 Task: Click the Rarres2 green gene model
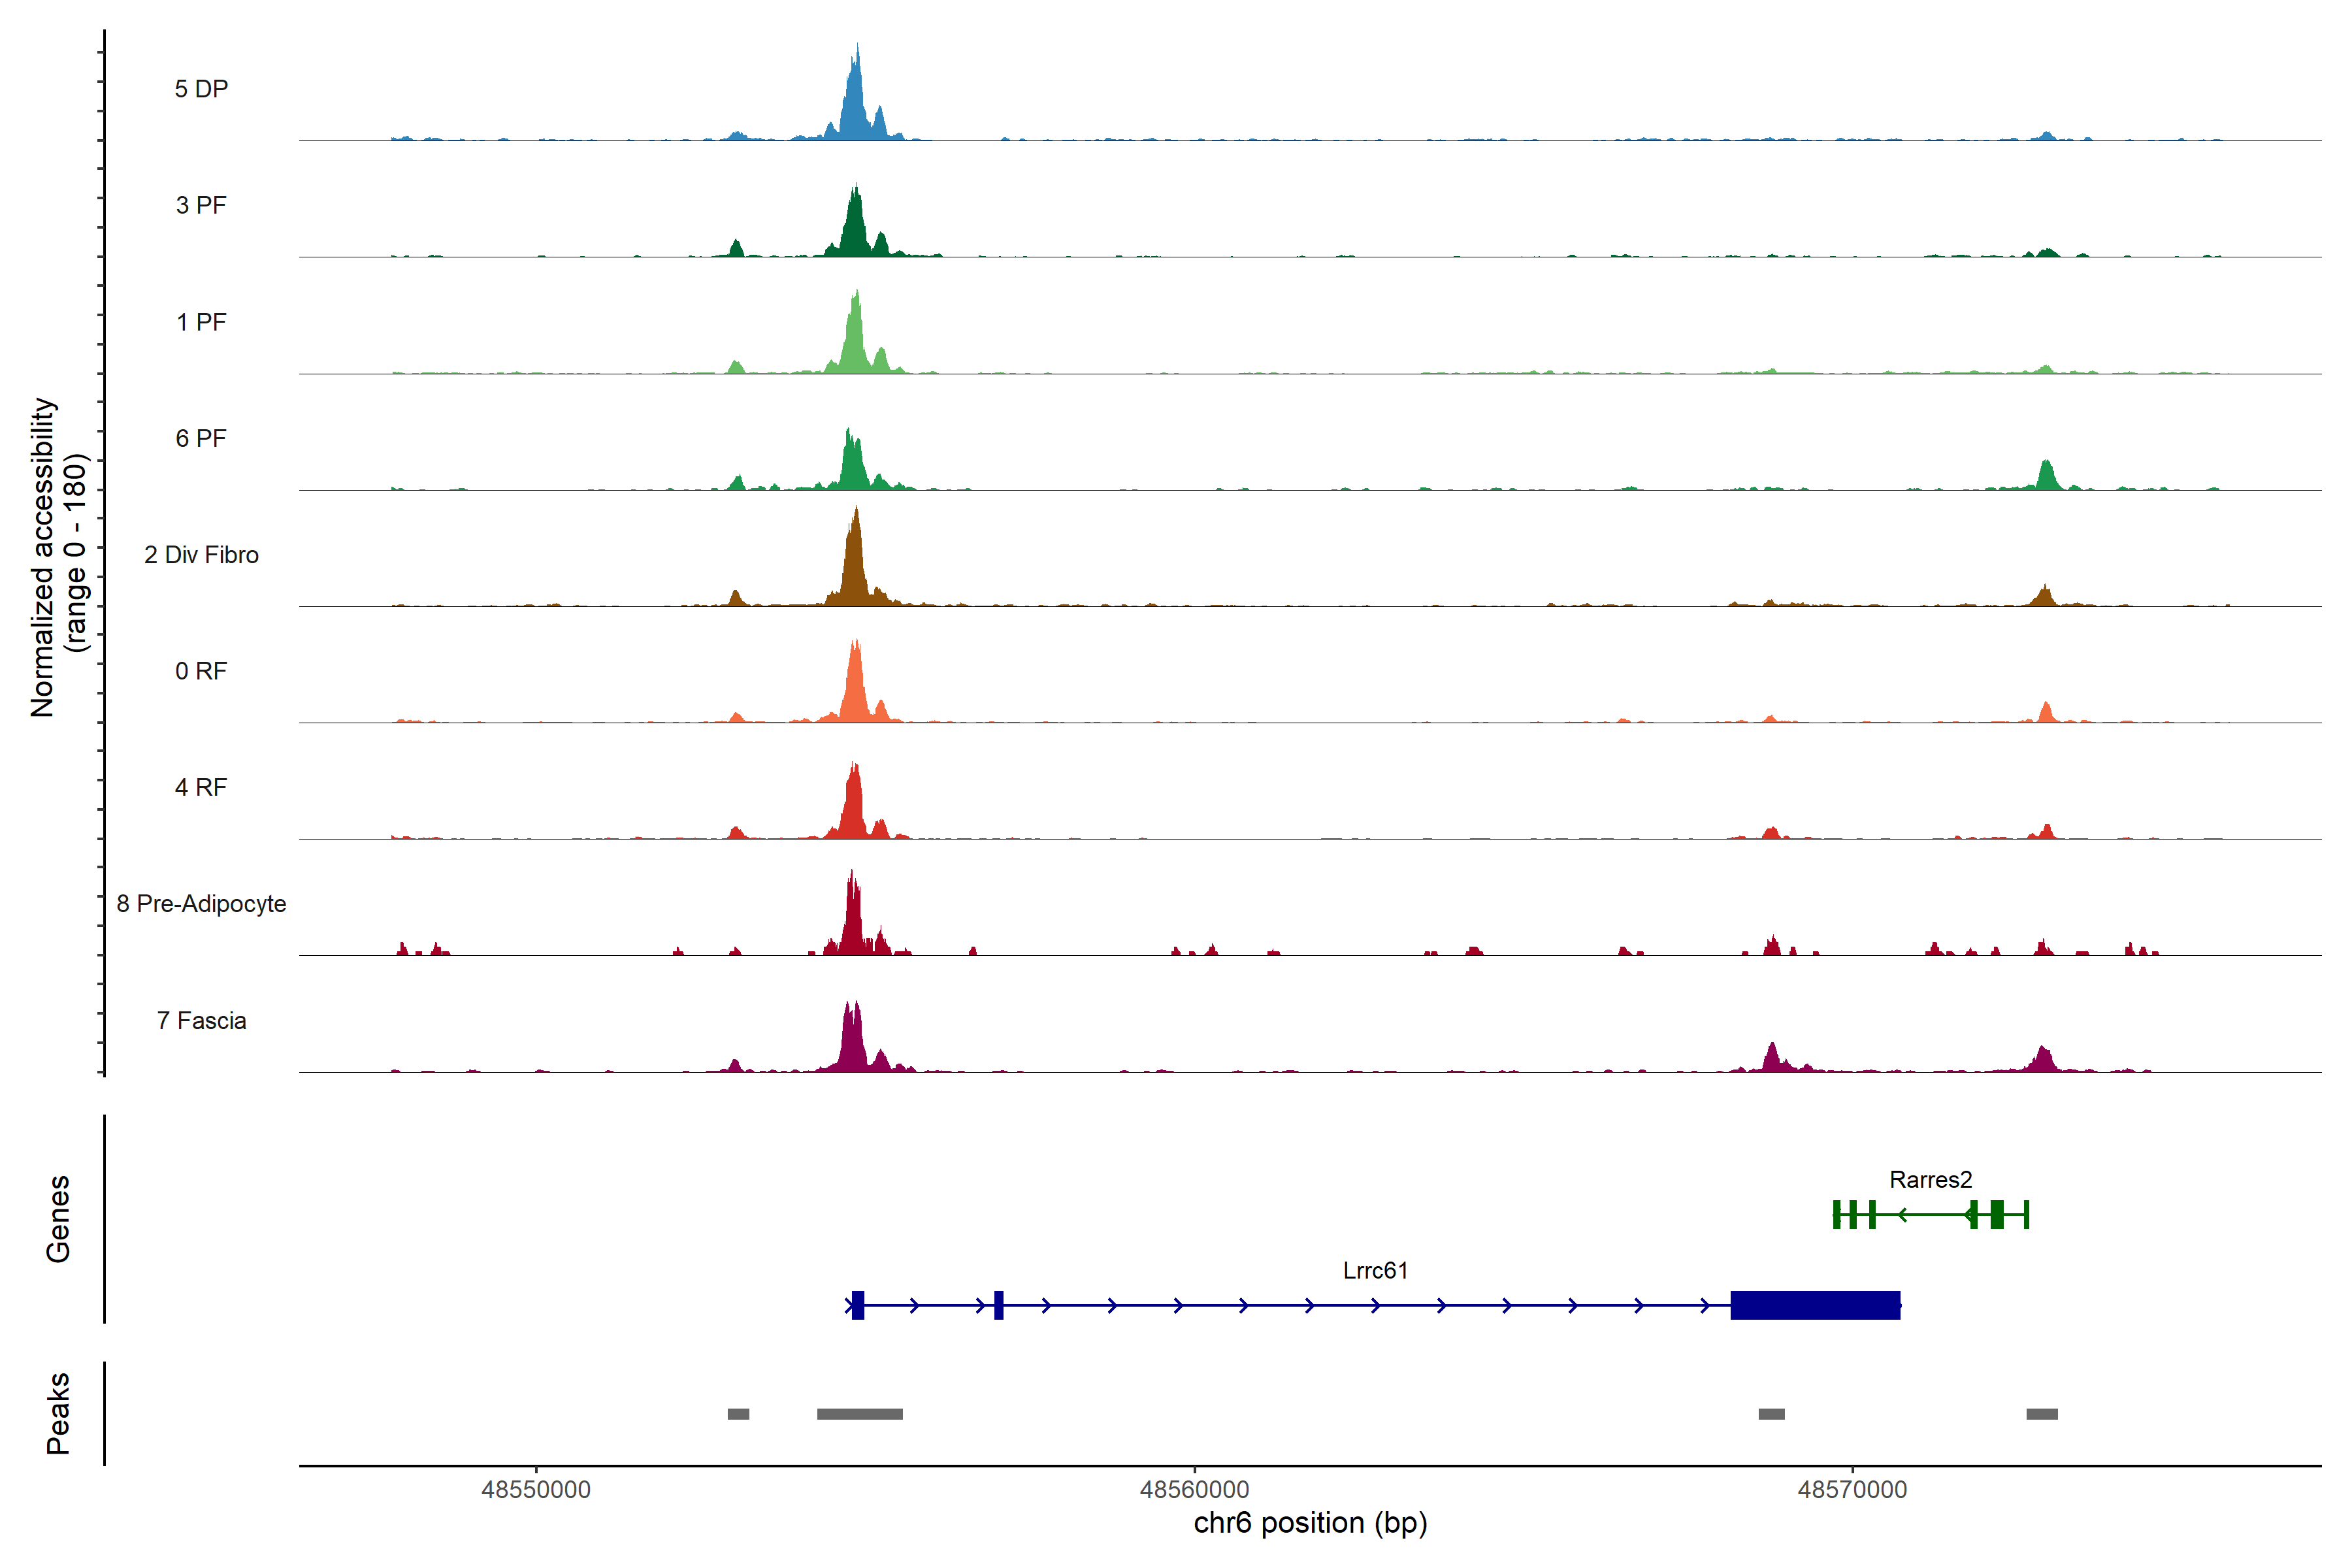click(1930, 1214)
